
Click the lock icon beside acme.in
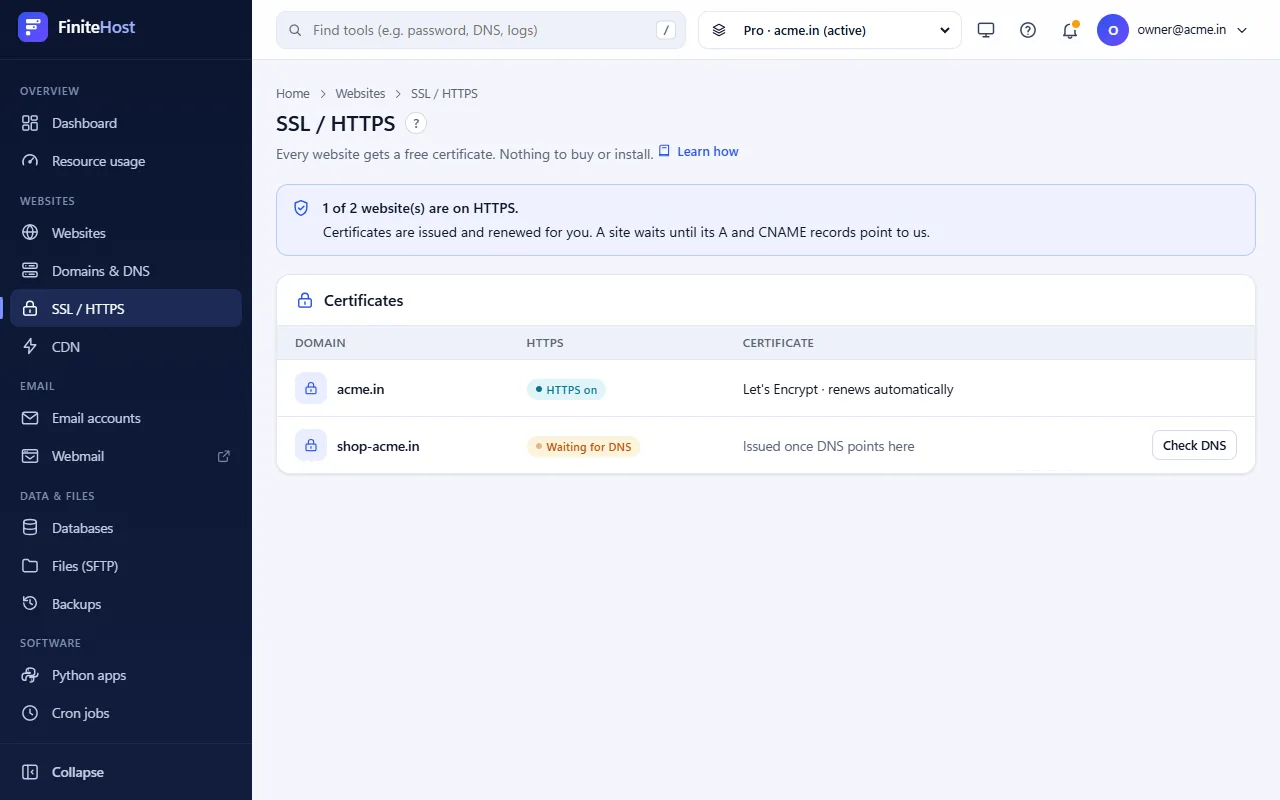tap(311, 388)
